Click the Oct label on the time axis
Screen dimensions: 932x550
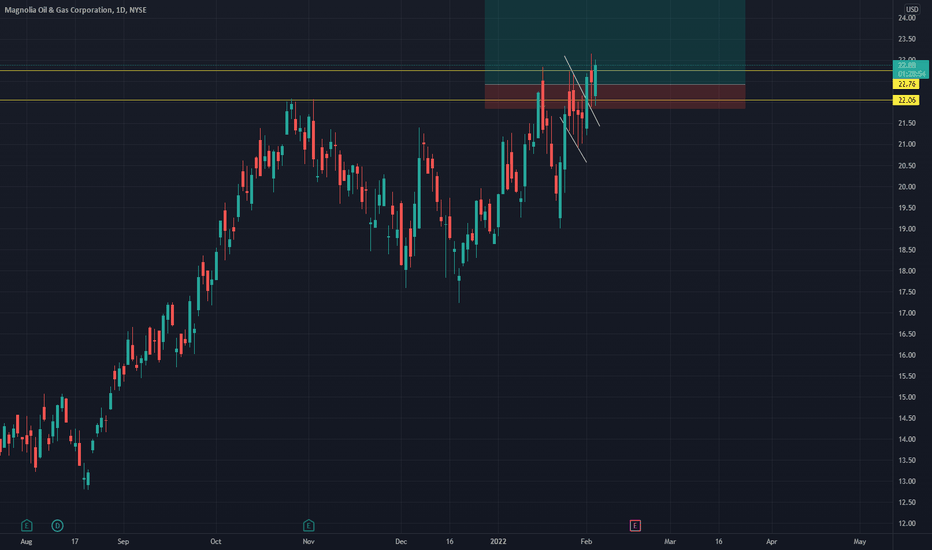(216, 542)
